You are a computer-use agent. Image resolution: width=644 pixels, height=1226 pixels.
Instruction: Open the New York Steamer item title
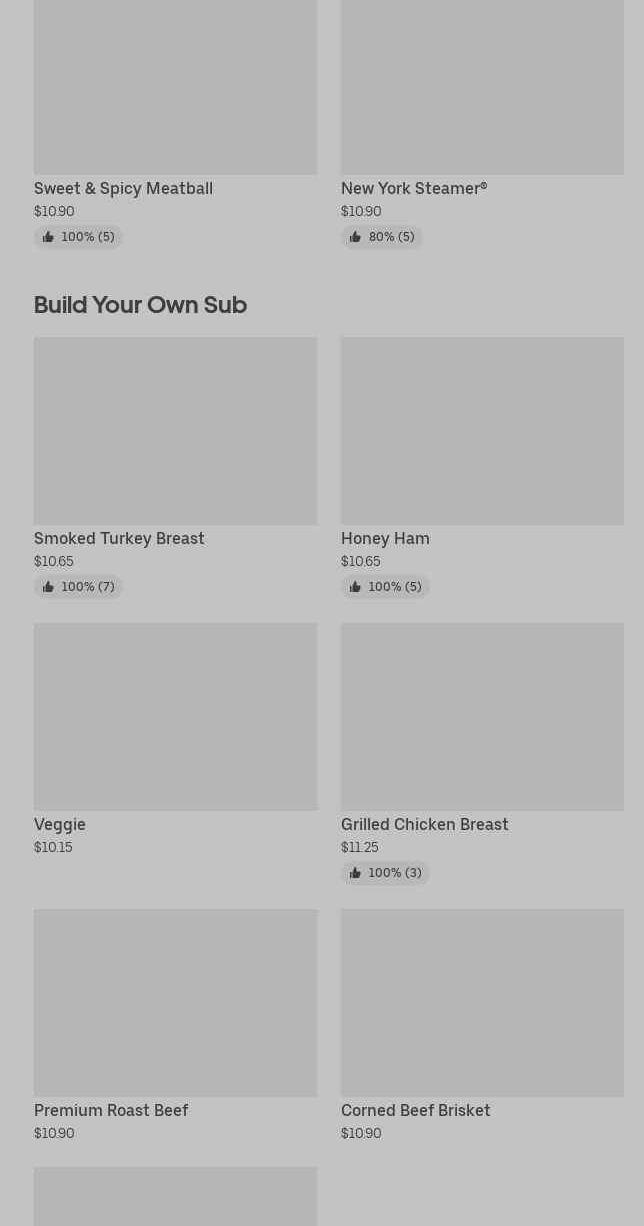414,188
